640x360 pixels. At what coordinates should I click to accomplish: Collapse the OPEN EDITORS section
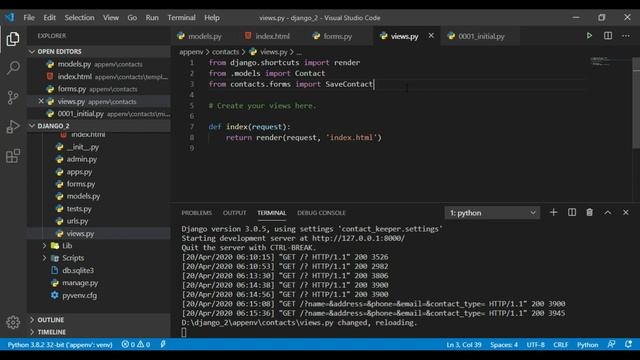[99, 51]
